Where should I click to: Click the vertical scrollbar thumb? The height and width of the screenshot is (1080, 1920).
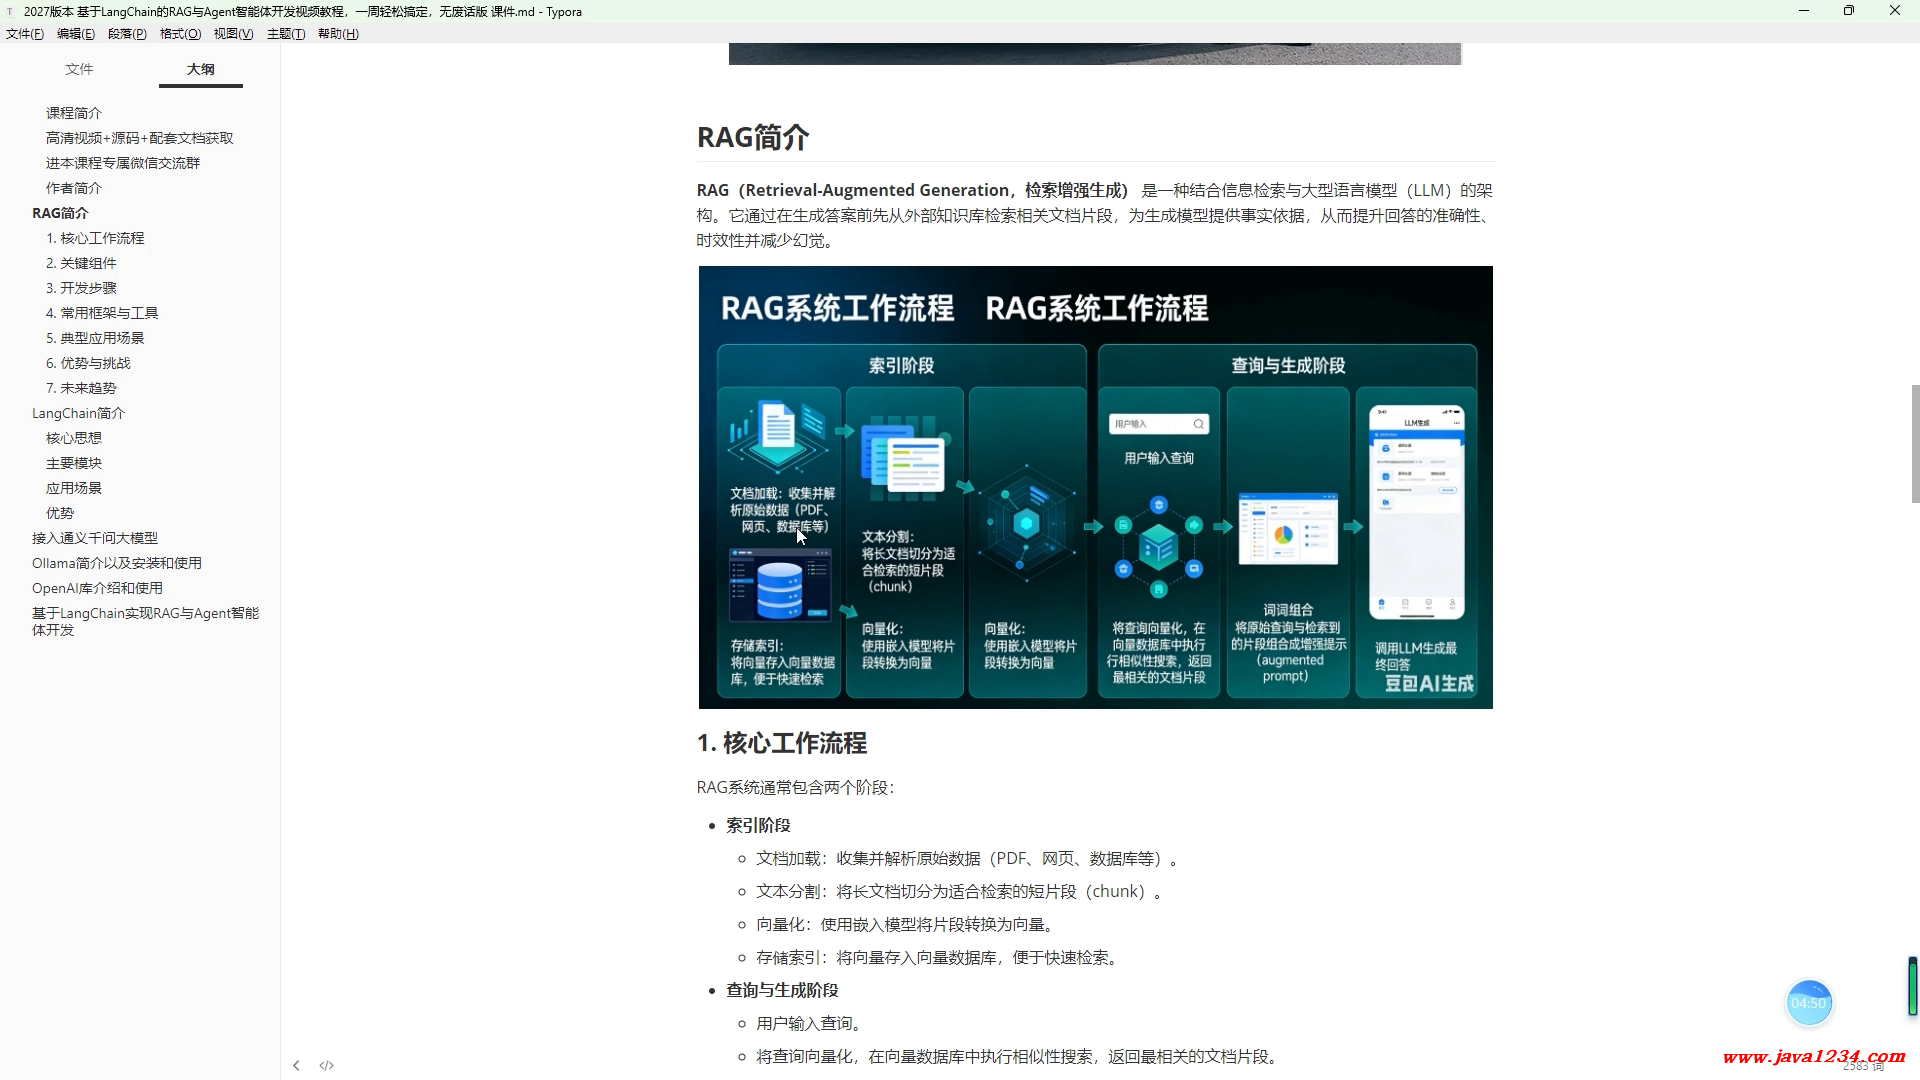click(x=1915, y=443)
